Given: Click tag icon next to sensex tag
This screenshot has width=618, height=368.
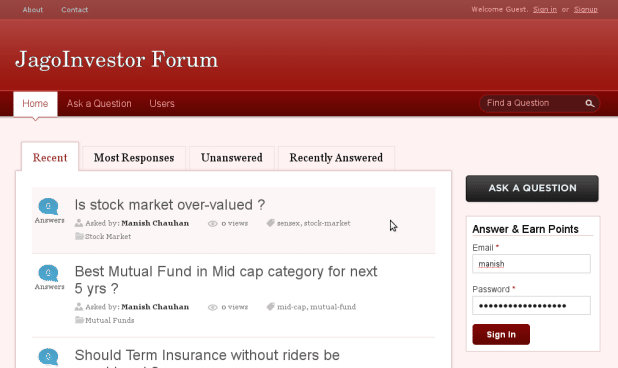Looking at the screenshot, I should [x=270, y=223].
